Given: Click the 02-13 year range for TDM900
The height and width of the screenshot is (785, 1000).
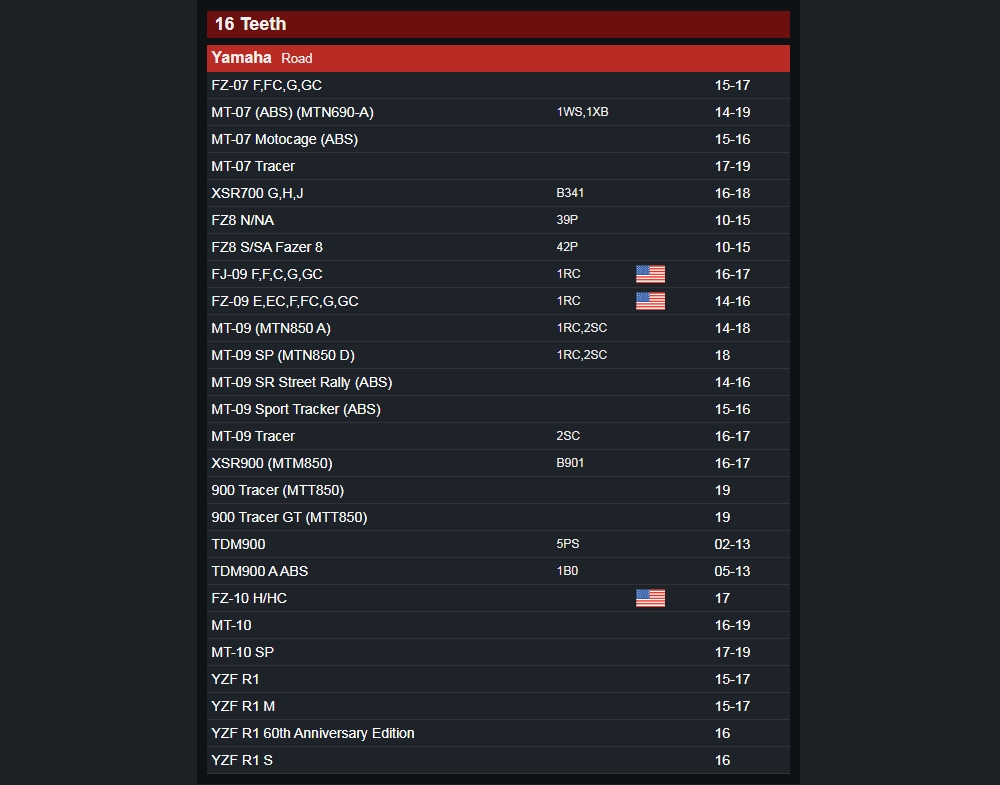Looking at the screenshot, I should click(732, 544).
